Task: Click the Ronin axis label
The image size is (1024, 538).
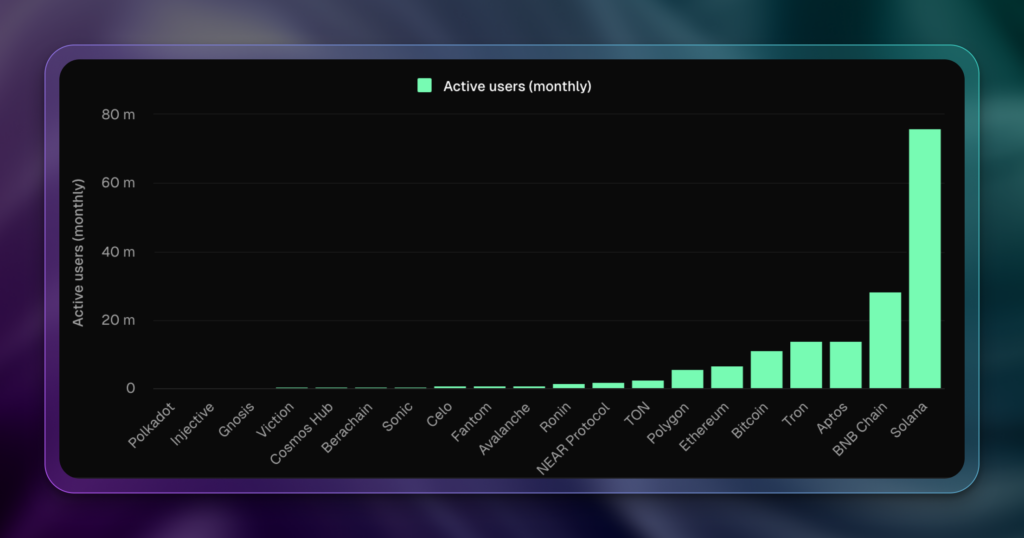Action: [x=555, y=417]
